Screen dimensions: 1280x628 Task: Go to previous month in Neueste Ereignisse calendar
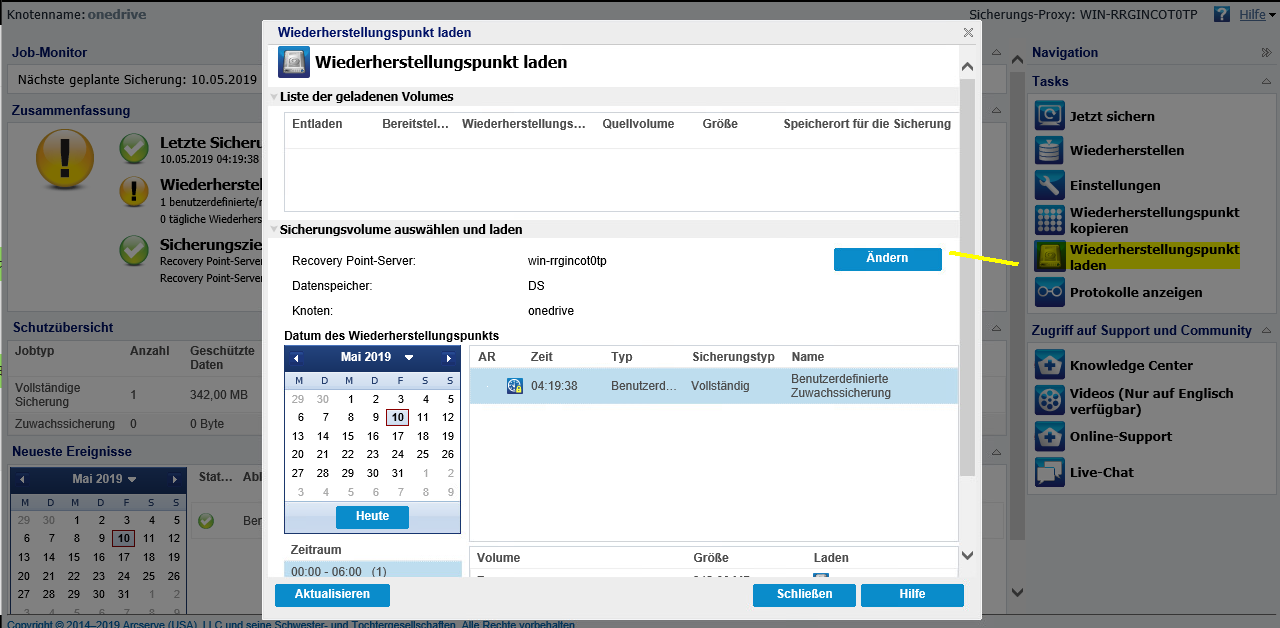point(22,480)
